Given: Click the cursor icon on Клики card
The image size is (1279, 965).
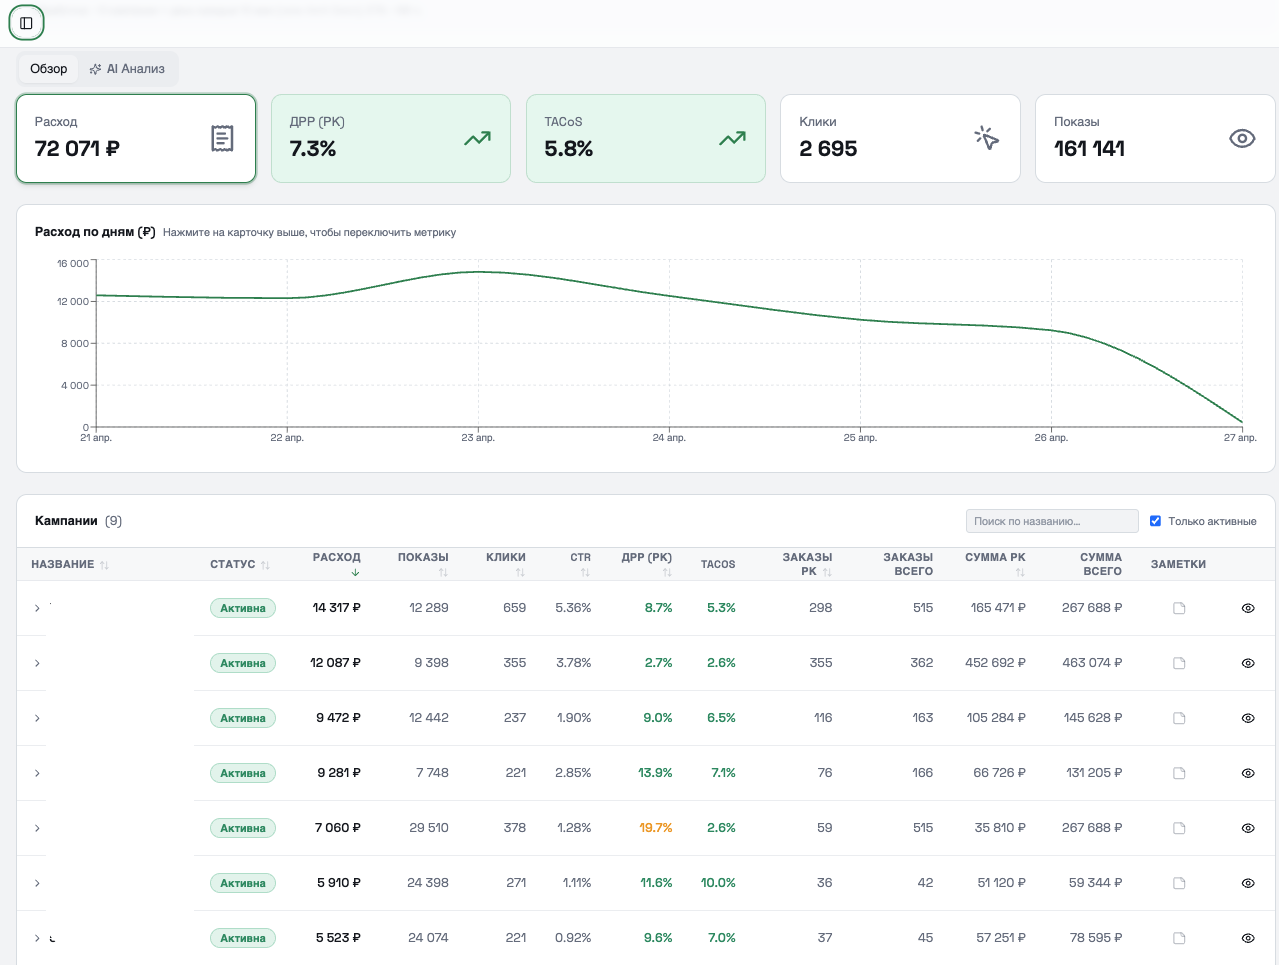Looking at the screenshot, I should [987, 139].
